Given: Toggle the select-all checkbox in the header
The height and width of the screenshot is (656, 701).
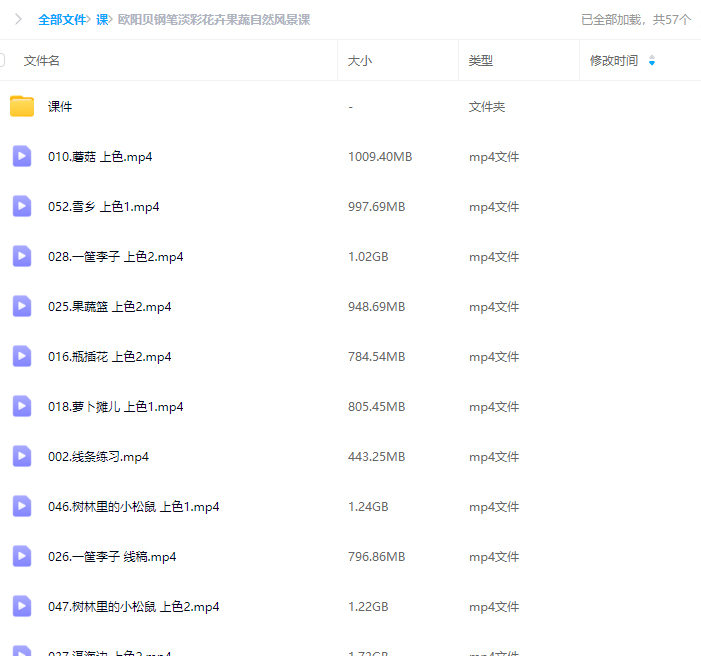Looking at the screenshot, I should (x=3, y=60).
